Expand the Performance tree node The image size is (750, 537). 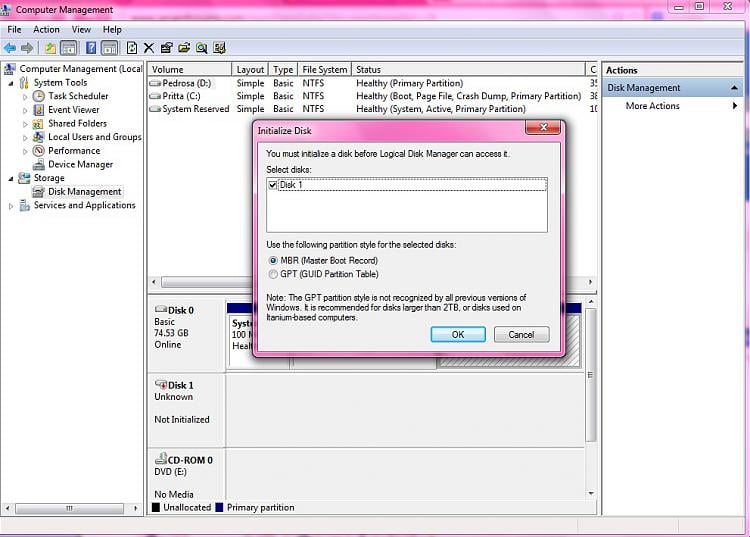point(25,152)
